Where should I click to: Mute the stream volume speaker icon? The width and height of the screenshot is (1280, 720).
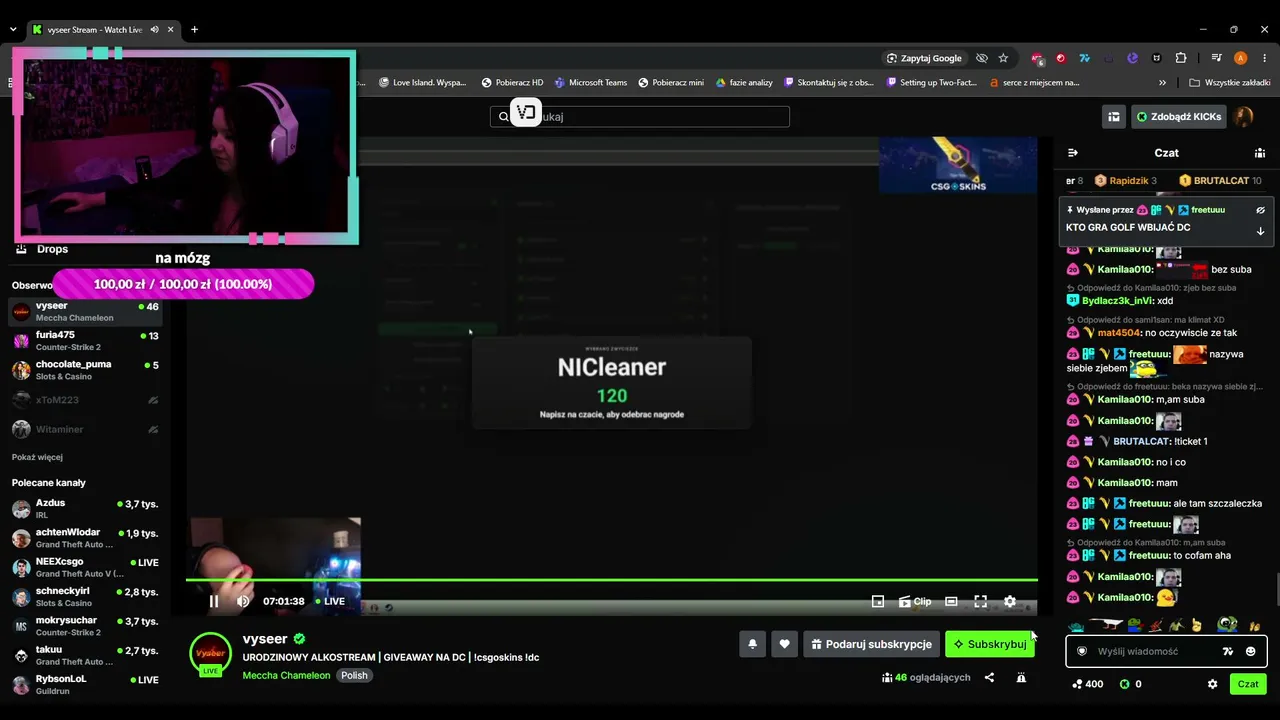click(243, 601)
